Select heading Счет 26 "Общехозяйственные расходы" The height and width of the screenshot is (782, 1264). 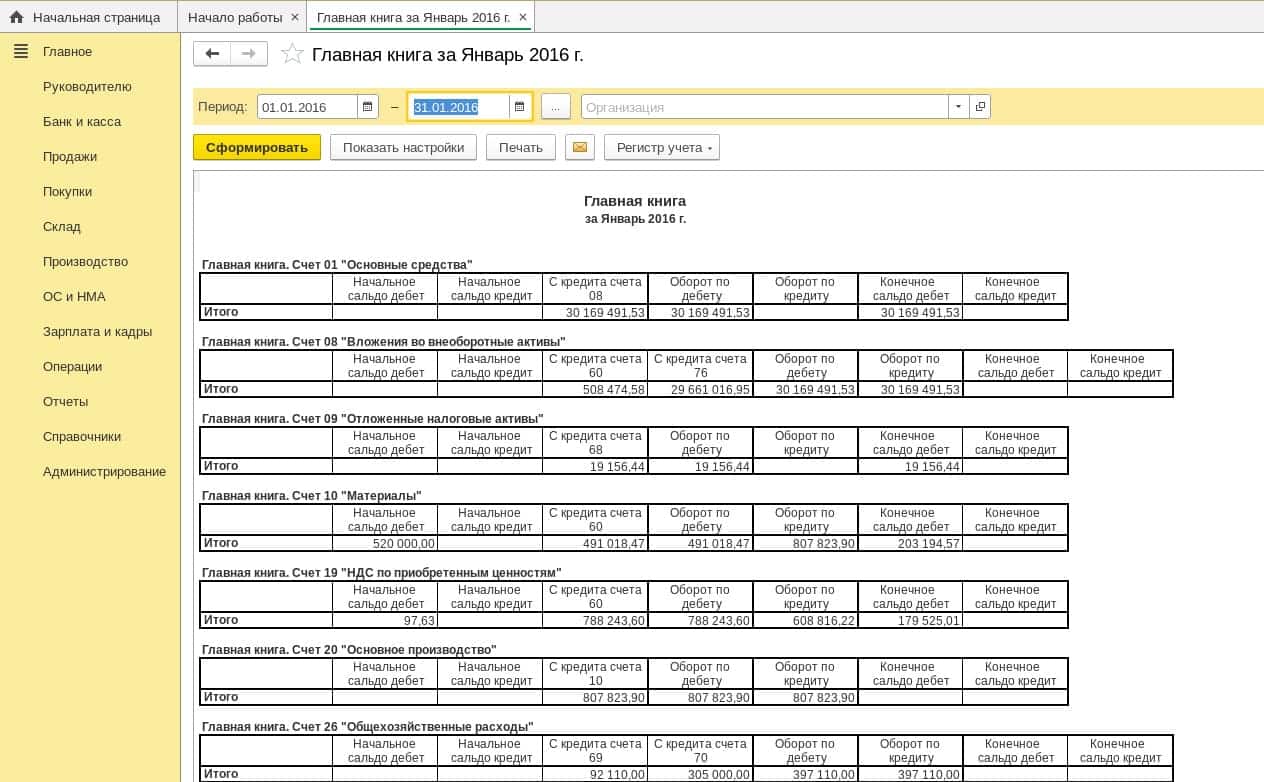coord(368,727)
